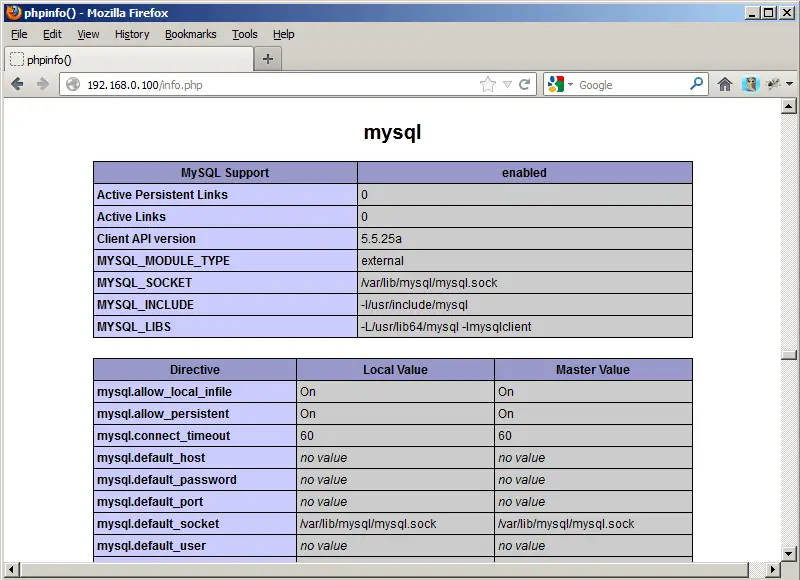
Task: Open a new tab with plus button
Action: (x=268, y=59)
